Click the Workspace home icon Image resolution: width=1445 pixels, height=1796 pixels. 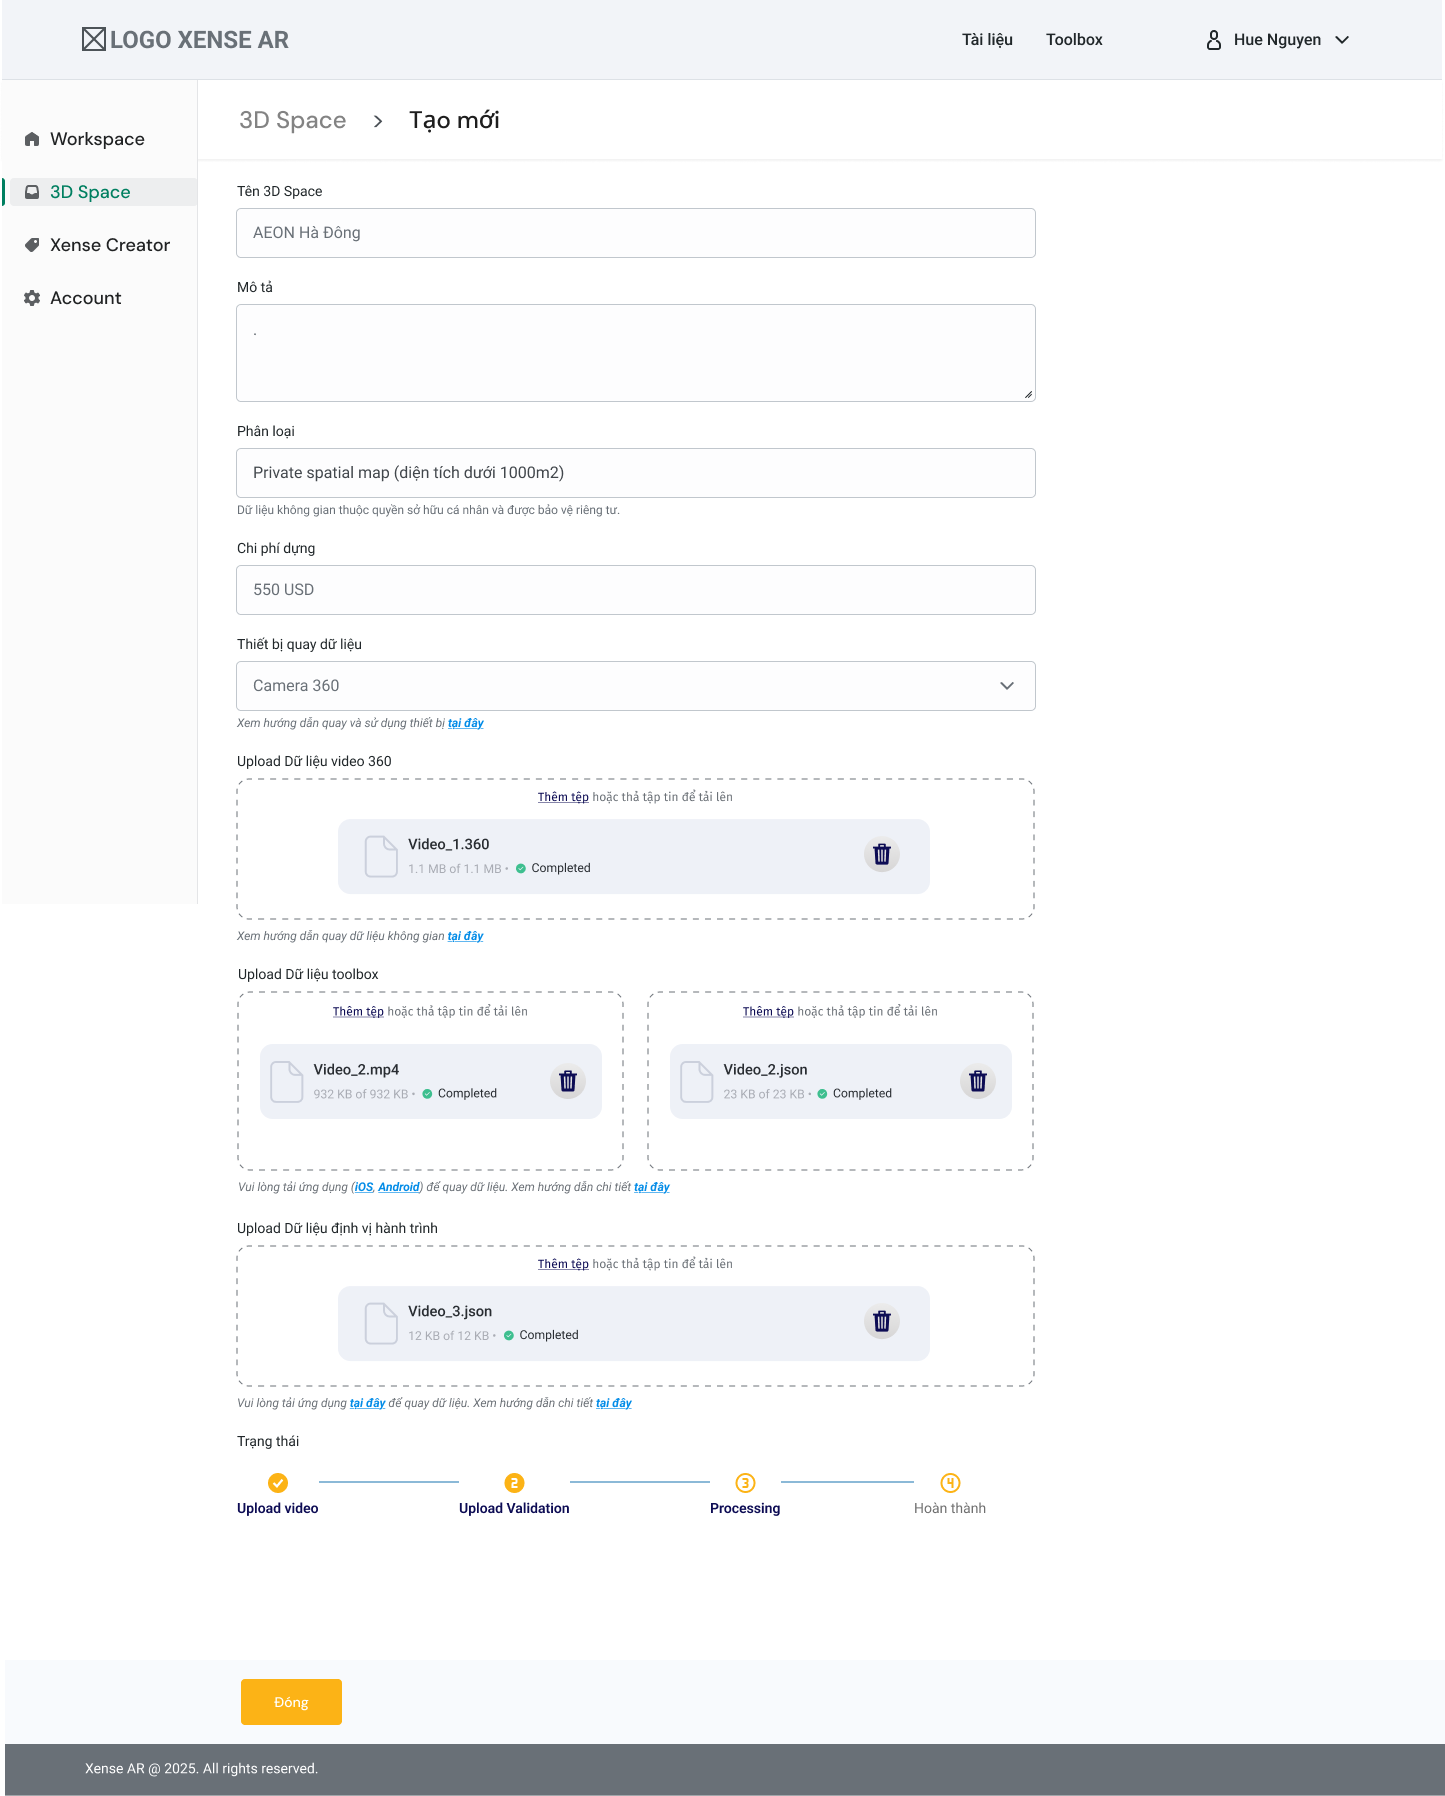pos(32,139)
